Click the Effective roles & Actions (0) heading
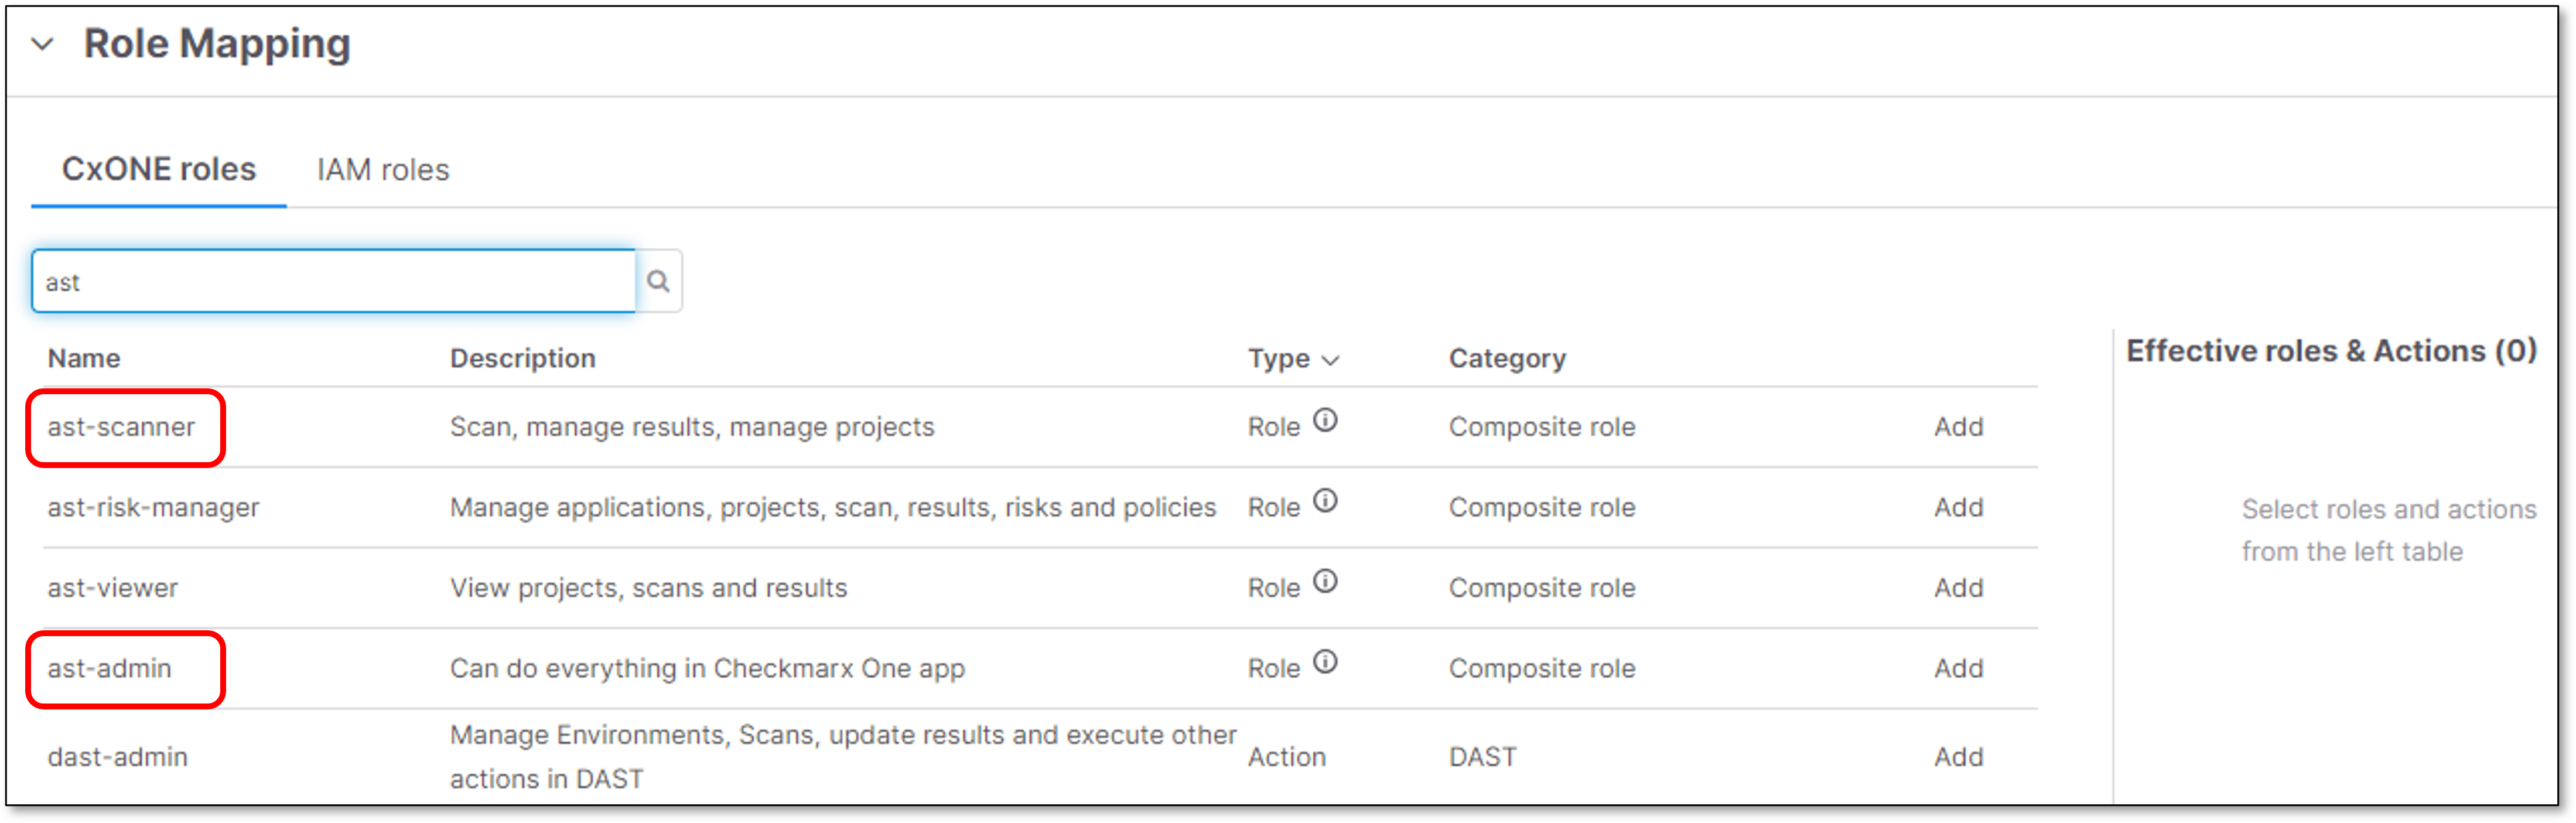The height and width of the screenshot is (823, 2576). tap(2331, 351)
